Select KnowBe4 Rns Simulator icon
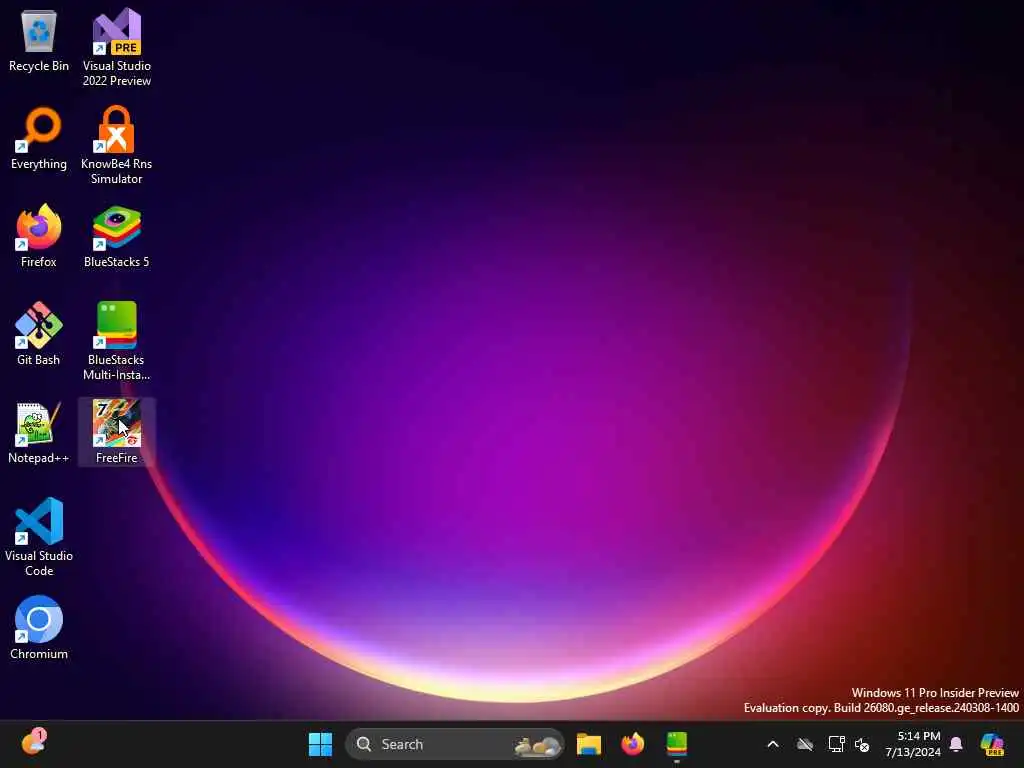 point(116,145)
